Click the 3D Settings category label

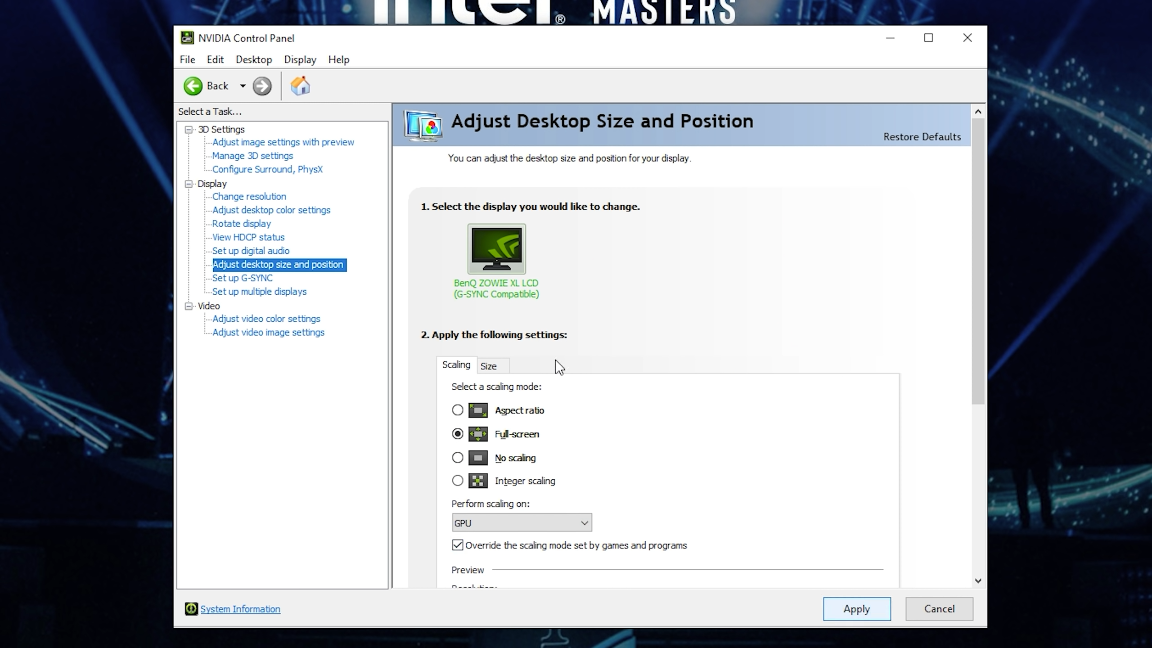tap(221, 129)
